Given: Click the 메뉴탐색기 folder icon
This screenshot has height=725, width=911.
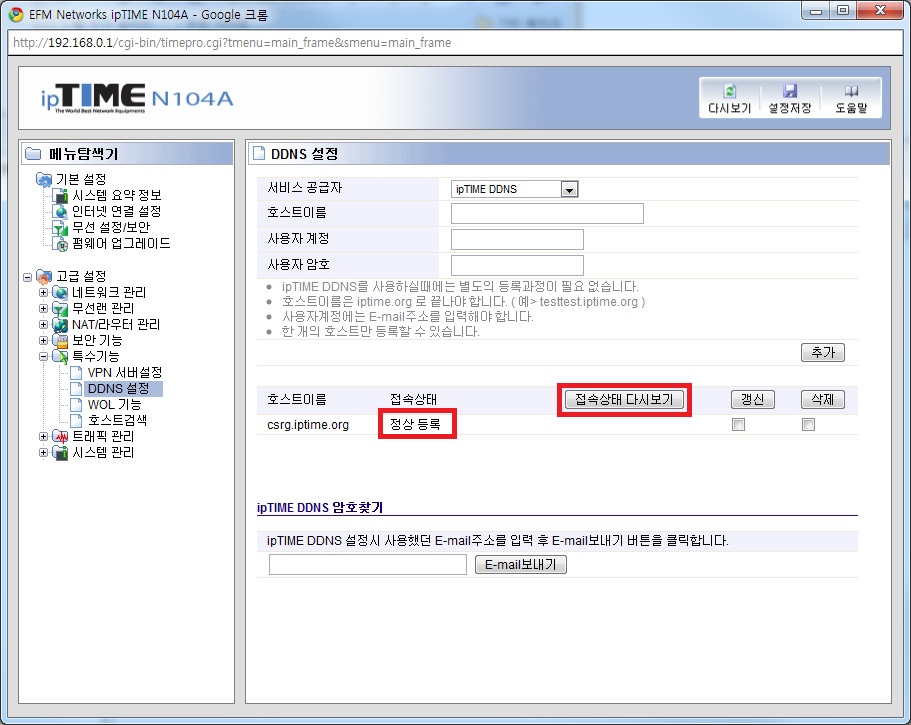Looking at the screenshot, I should coord(33,153).
